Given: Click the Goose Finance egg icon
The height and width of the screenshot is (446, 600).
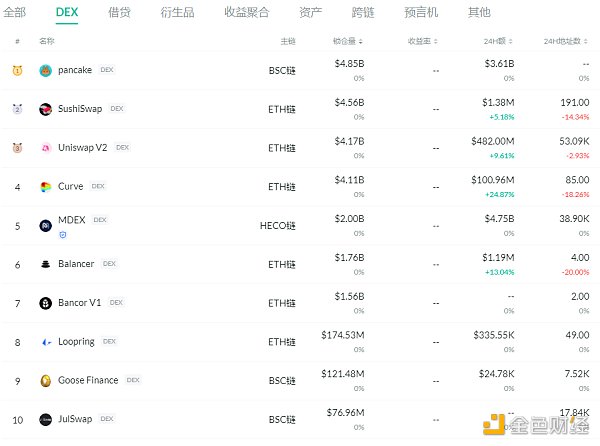Looking at the screenshot, I should (46, 381).
